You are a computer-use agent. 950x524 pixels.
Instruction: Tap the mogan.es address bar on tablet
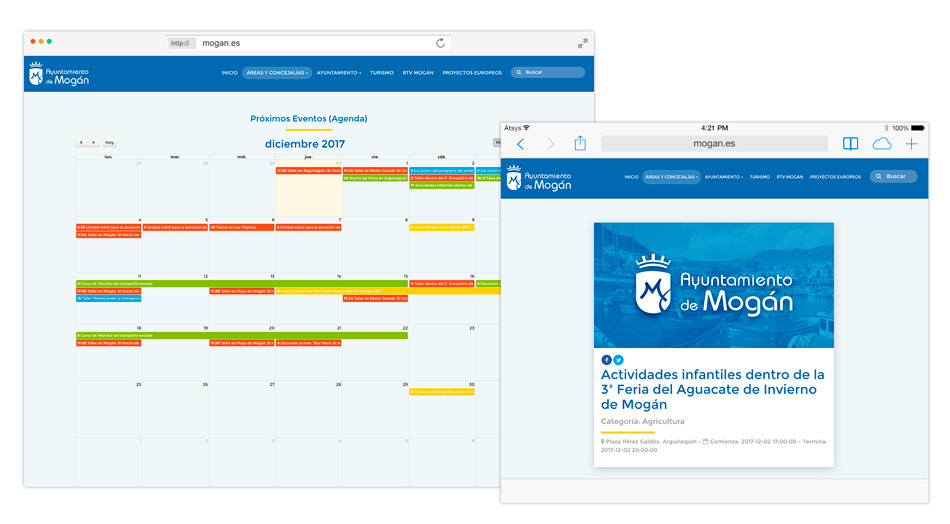coord(714,144)
